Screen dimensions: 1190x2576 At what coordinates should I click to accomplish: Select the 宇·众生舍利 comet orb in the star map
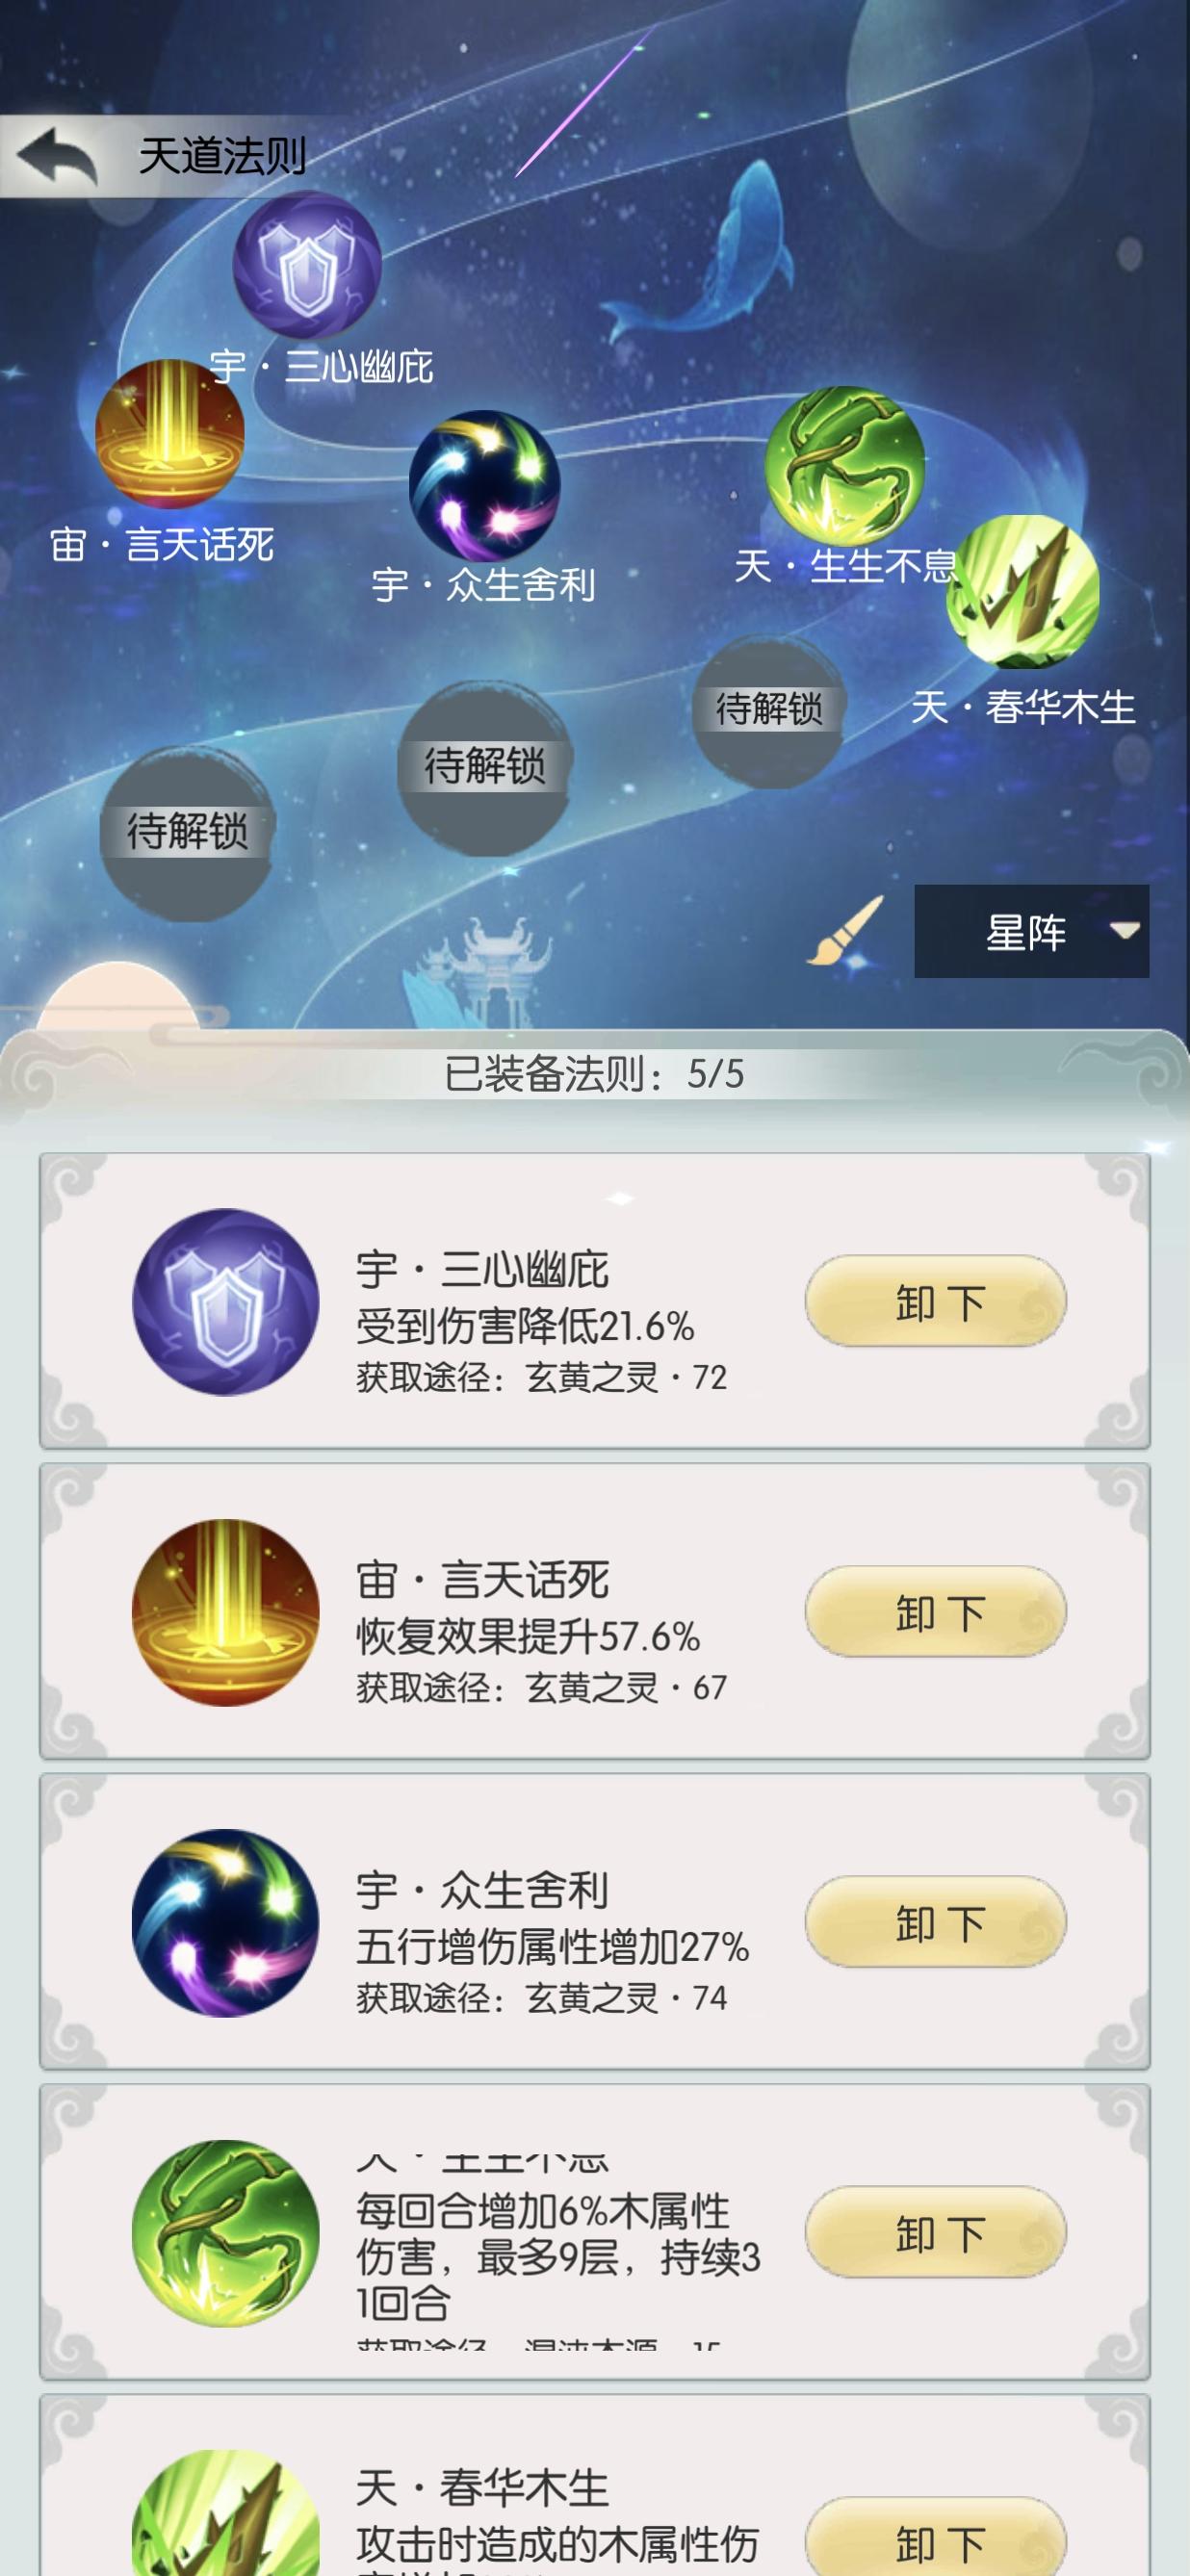click(485, 486)
